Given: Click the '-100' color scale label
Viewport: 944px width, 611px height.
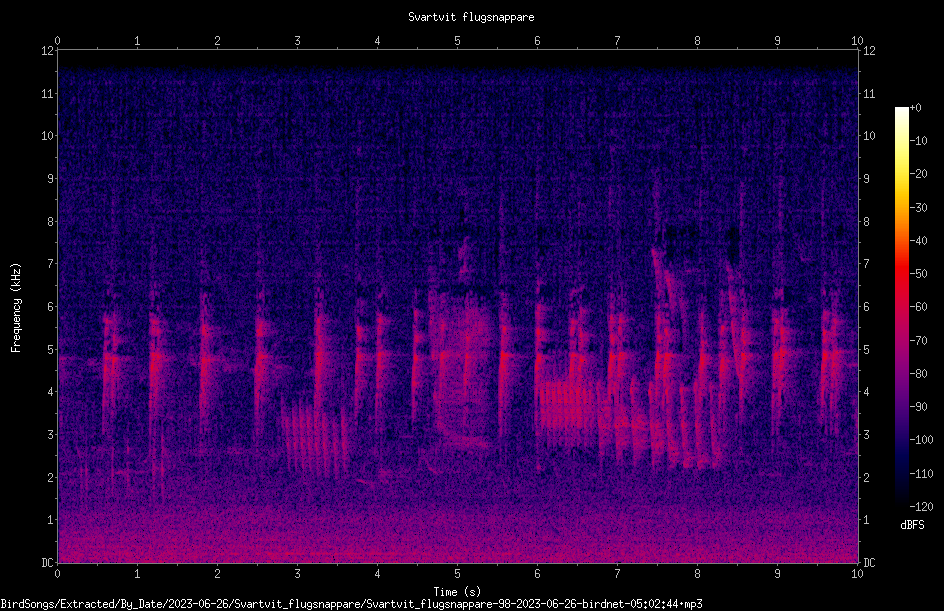Looking at the screenshot, I should (922, 440).
